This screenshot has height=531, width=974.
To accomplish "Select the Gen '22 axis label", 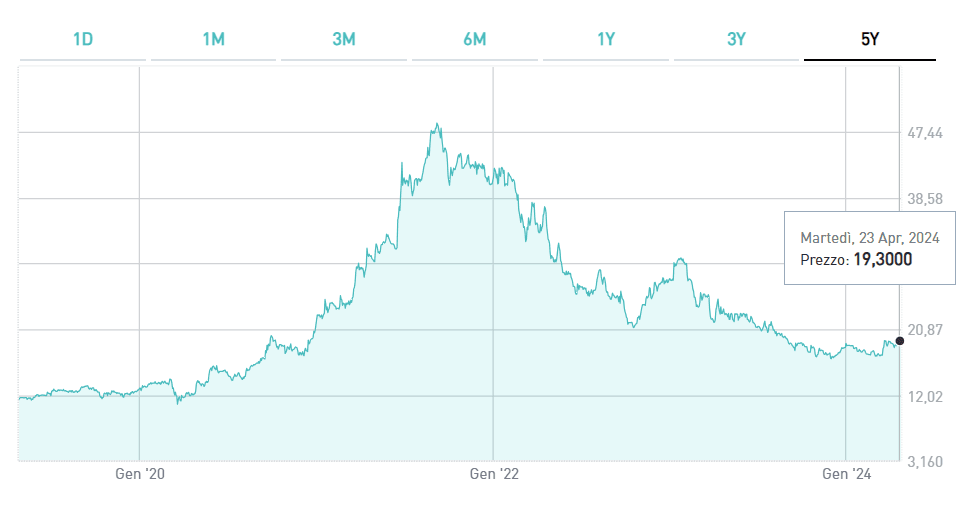I will (494, 474).
